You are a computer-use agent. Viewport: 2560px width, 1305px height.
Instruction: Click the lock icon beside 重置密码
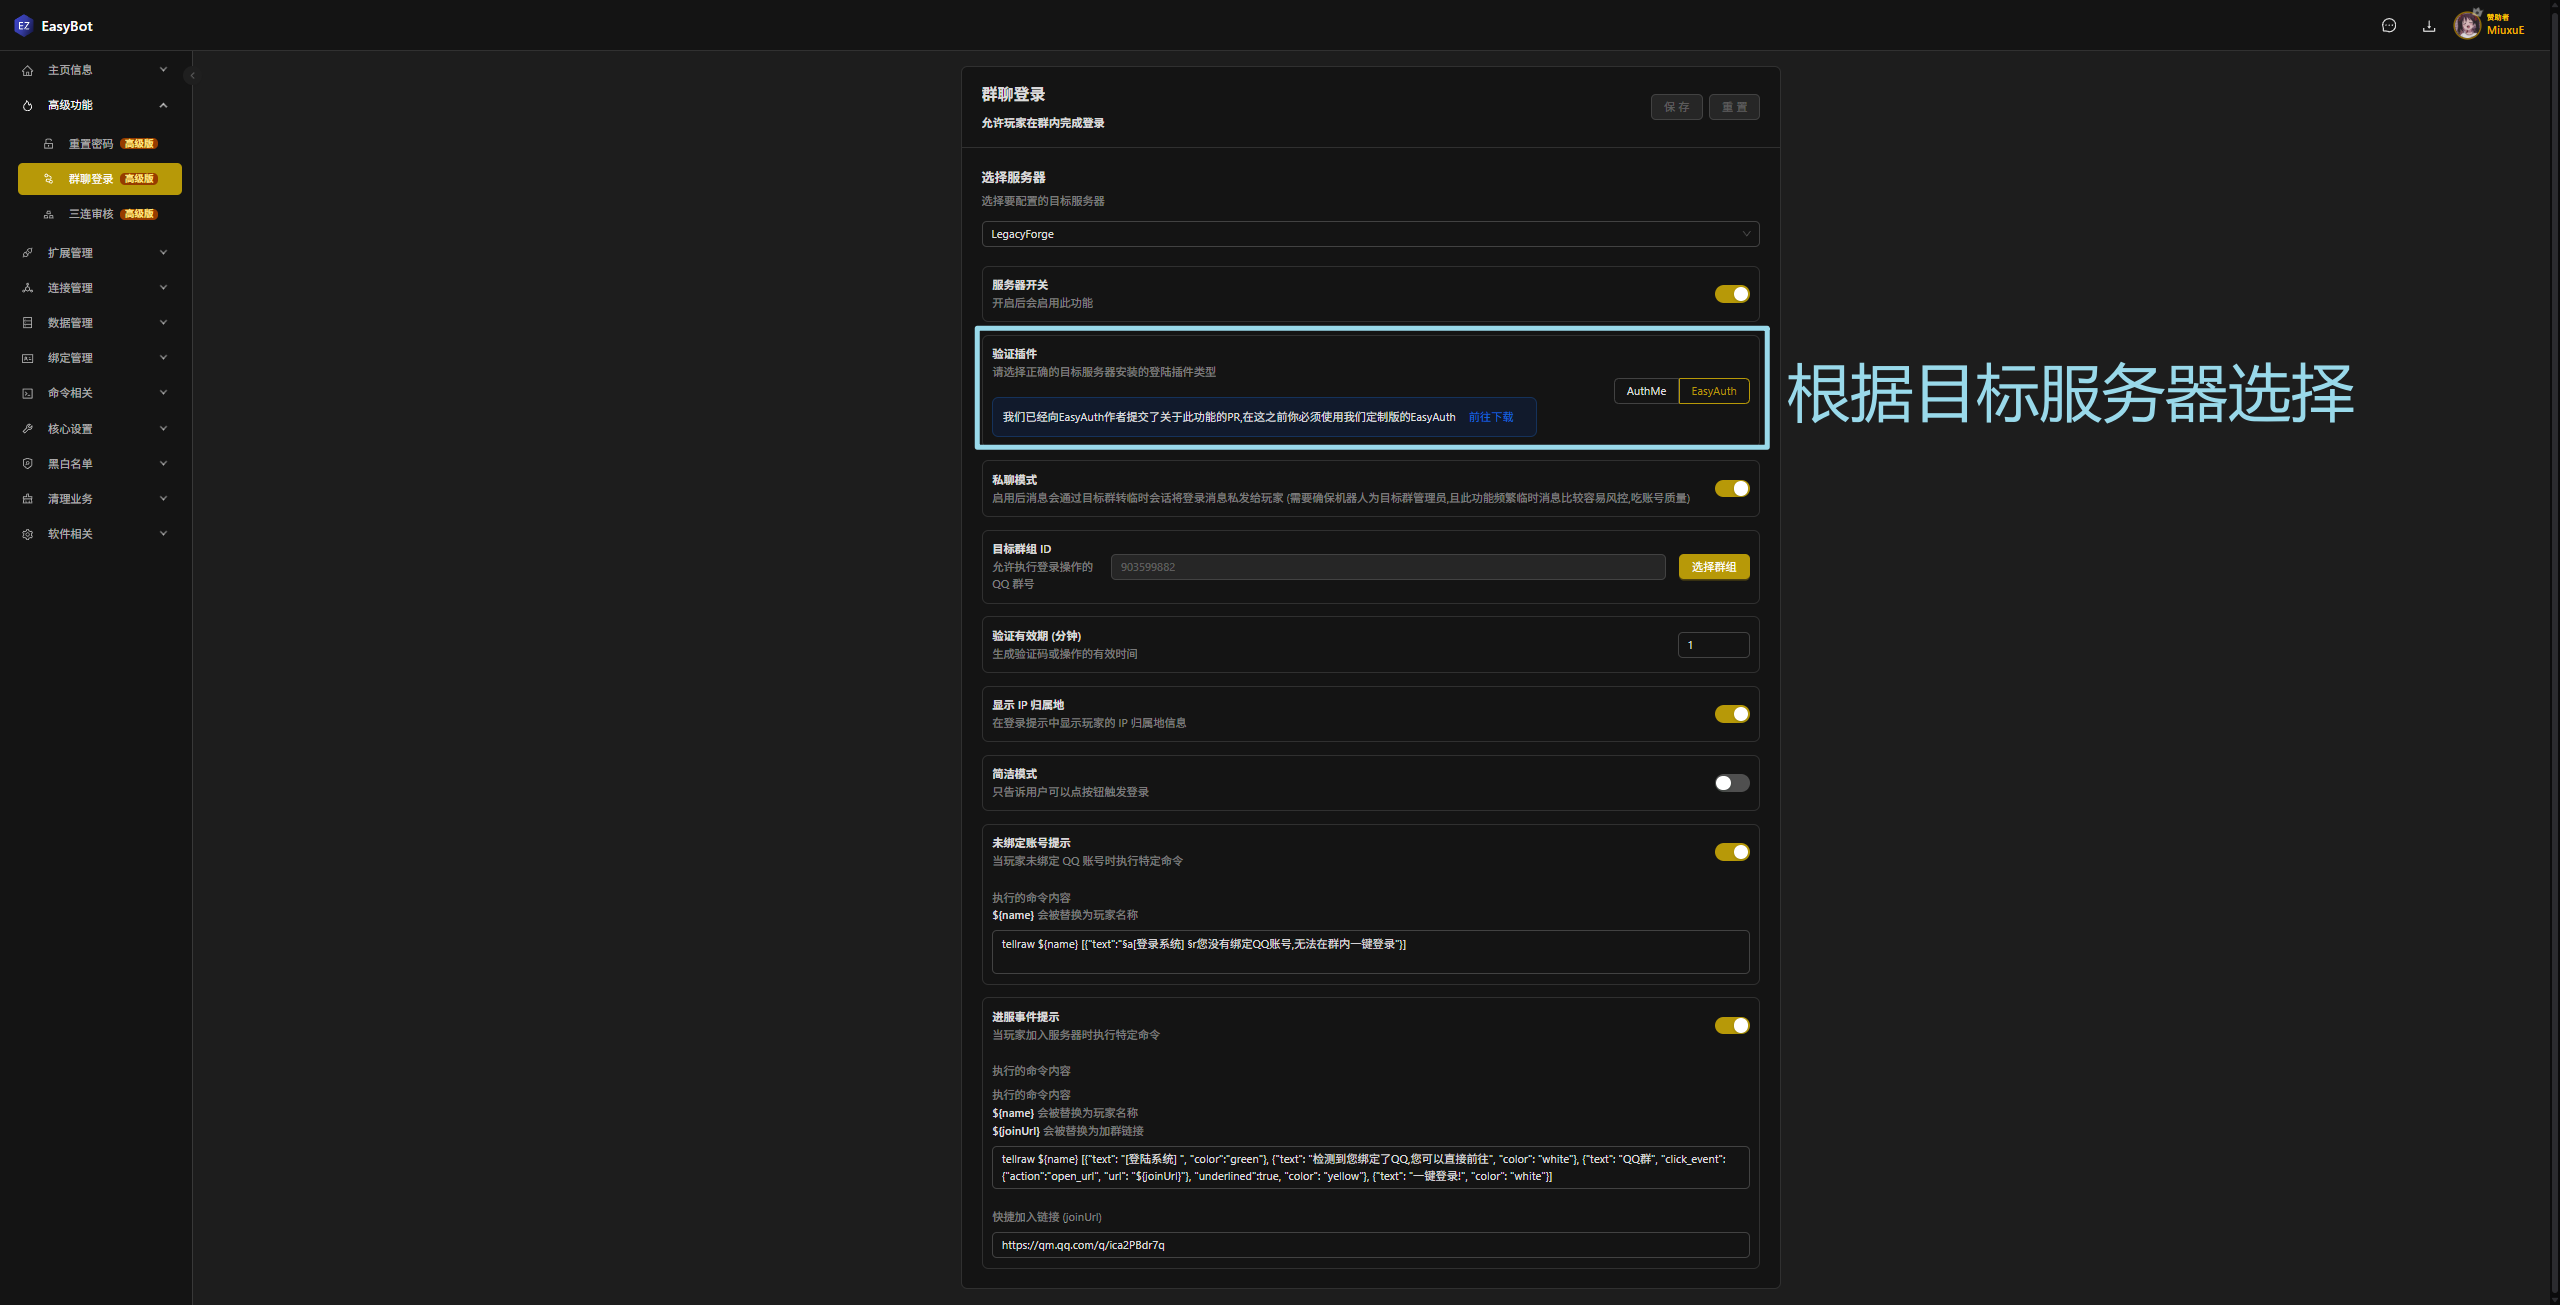click(x=48, y=144)
